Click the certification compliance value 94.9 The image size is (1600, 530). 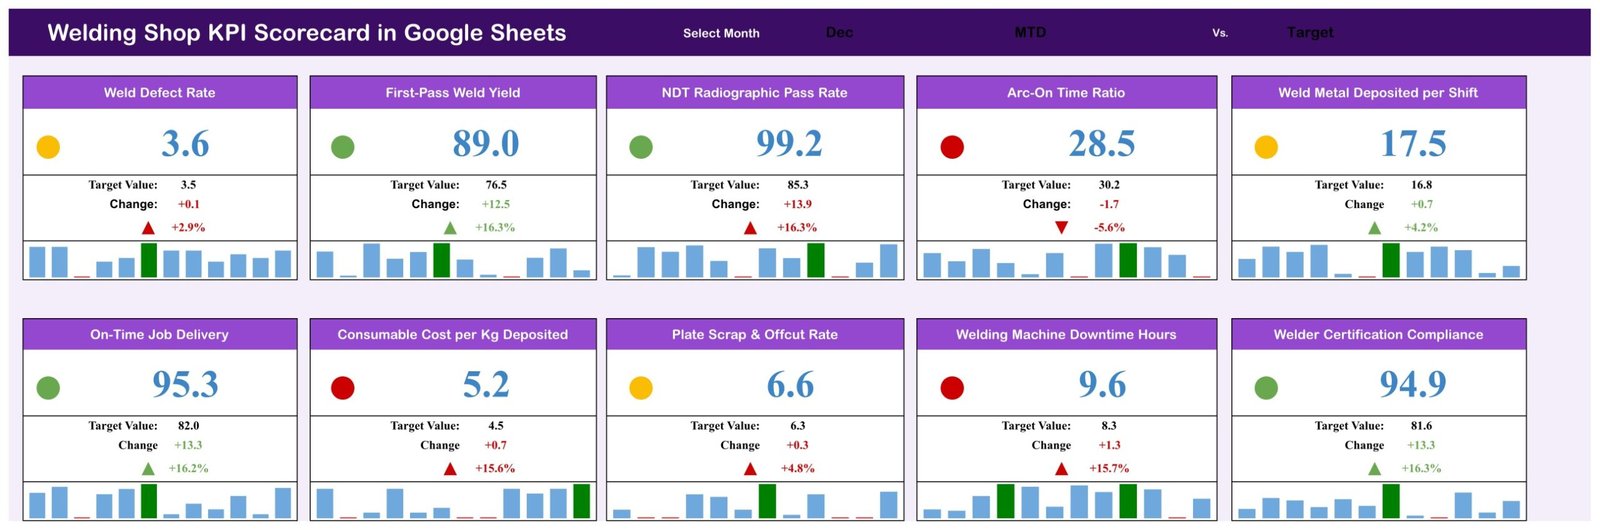pyautogui.click(x=1414, y=385)
